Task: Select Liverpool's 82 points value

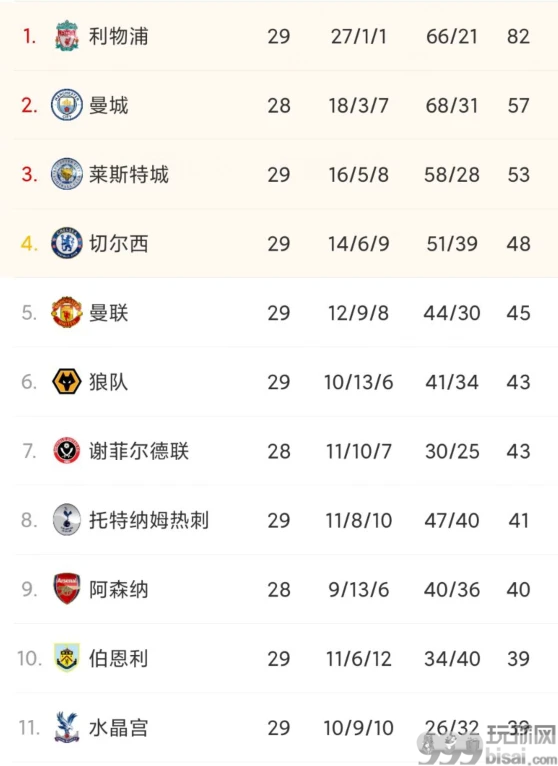Action: click(x=518, y=36)
